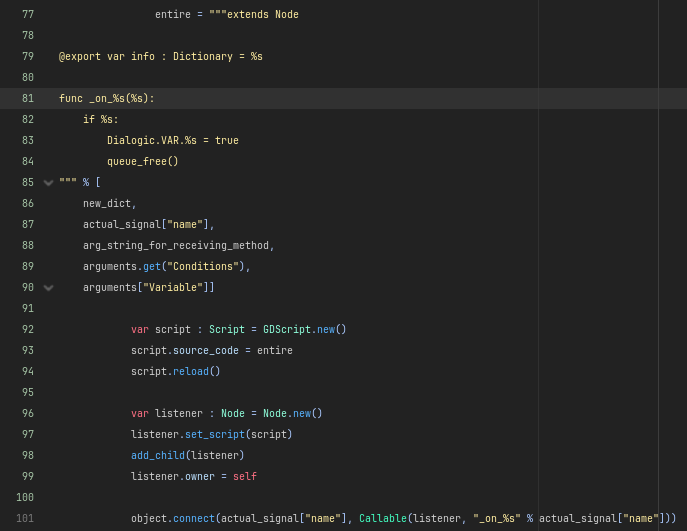Click 'arguments.get("Conditions")' text
The width and height of the screenshot is (687, 531).
tap(164, 267)
